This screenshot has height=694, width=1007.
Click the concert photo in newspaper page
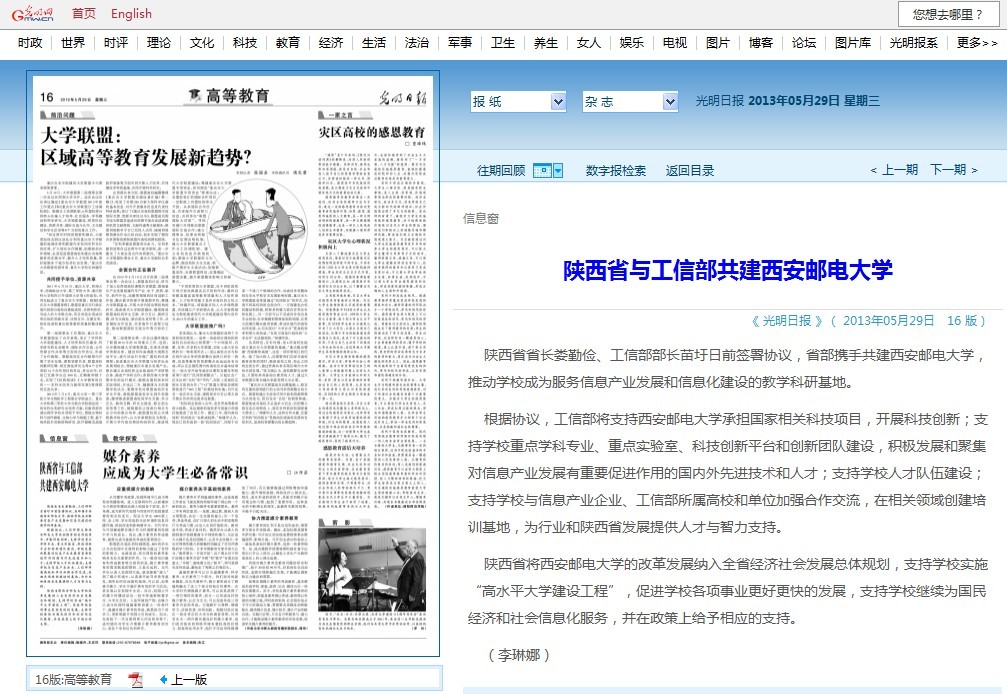coord(371,569)
